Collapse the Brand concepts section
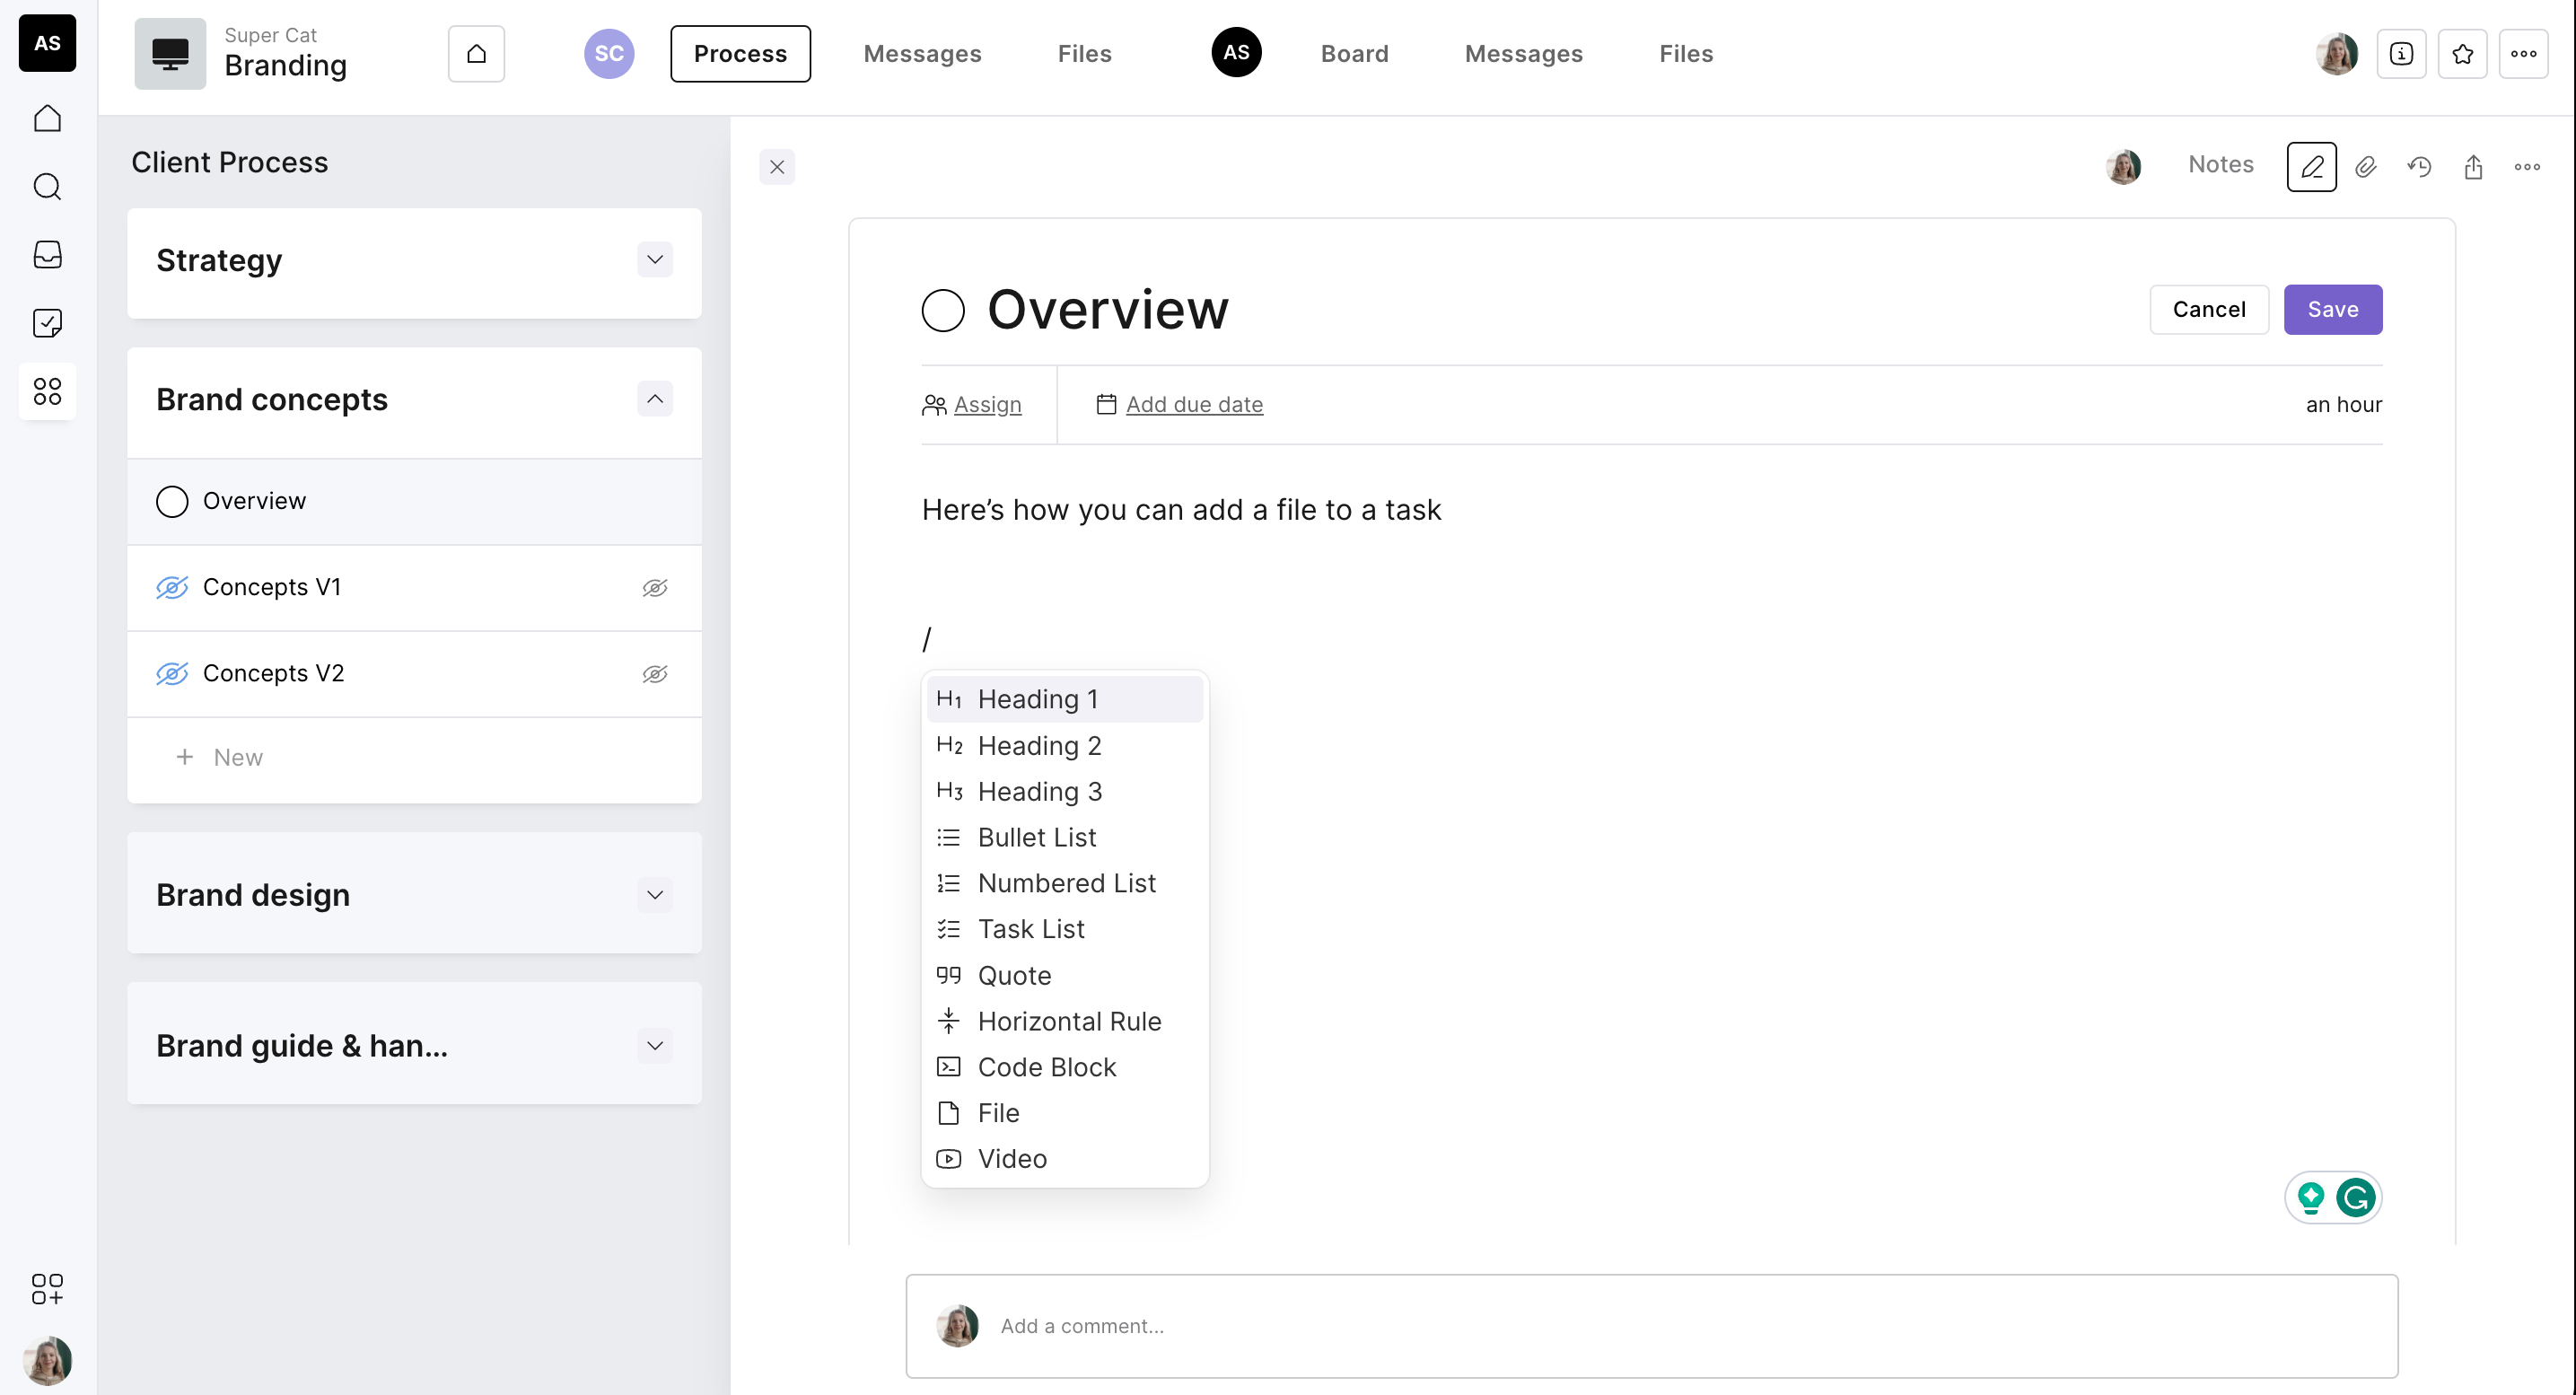The width and height of the screenshot is (2576, 1395). (655, 399)
